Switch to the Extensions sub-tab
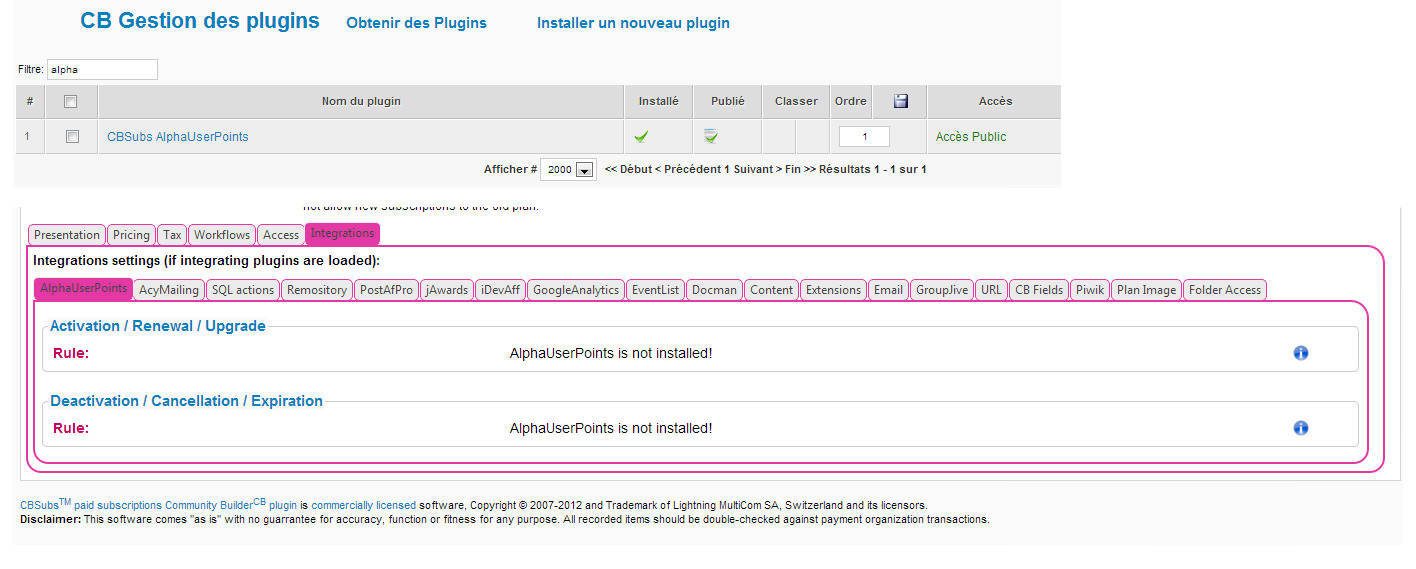The image size is (1416, 569). pyautogui.click(x=833, y=290)
